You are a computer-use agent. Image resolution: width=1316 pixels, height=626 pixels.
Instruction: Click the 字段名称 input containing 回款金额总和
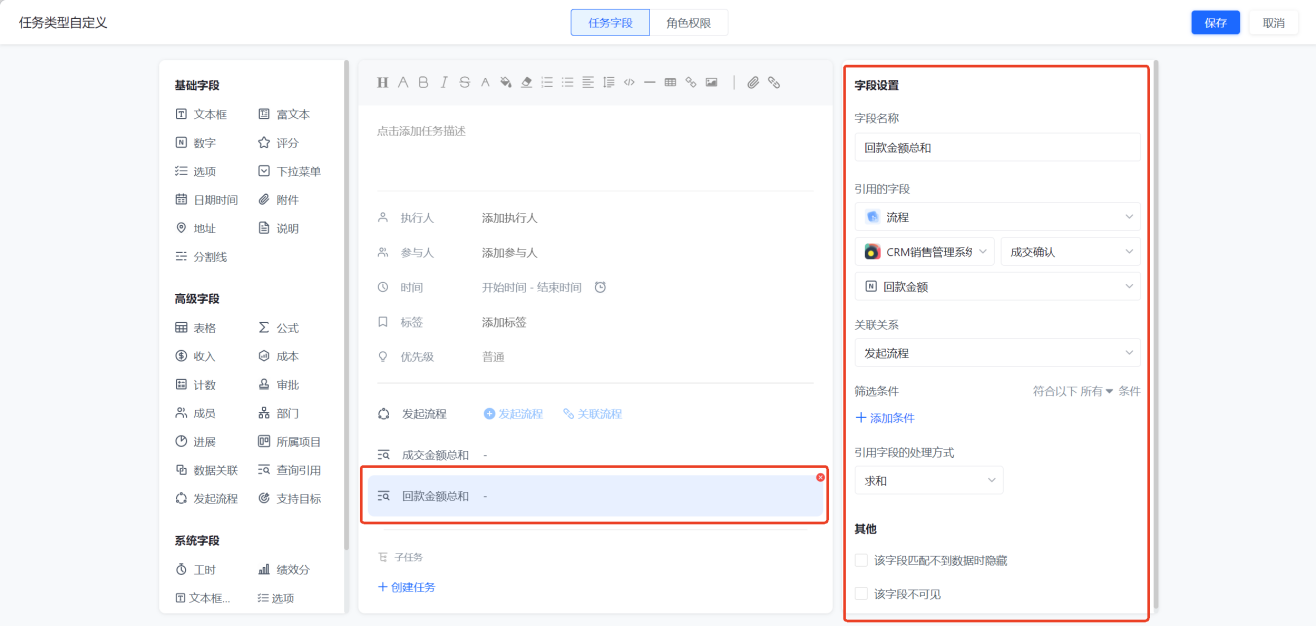click(x=997, y=148)
